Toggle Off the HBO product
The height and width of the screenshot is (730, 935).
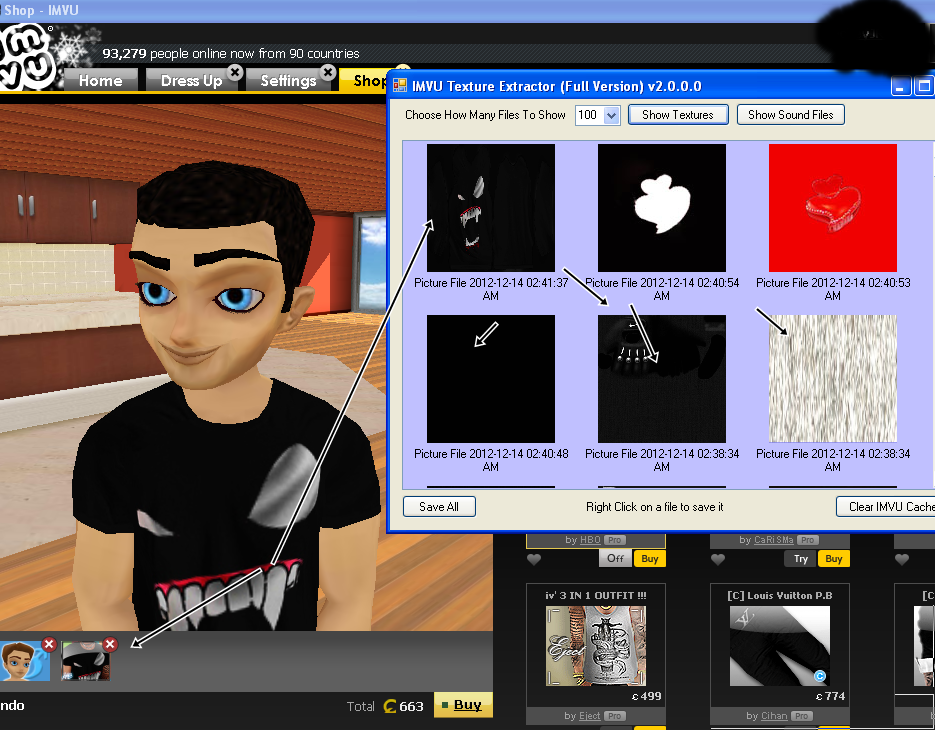616,558
